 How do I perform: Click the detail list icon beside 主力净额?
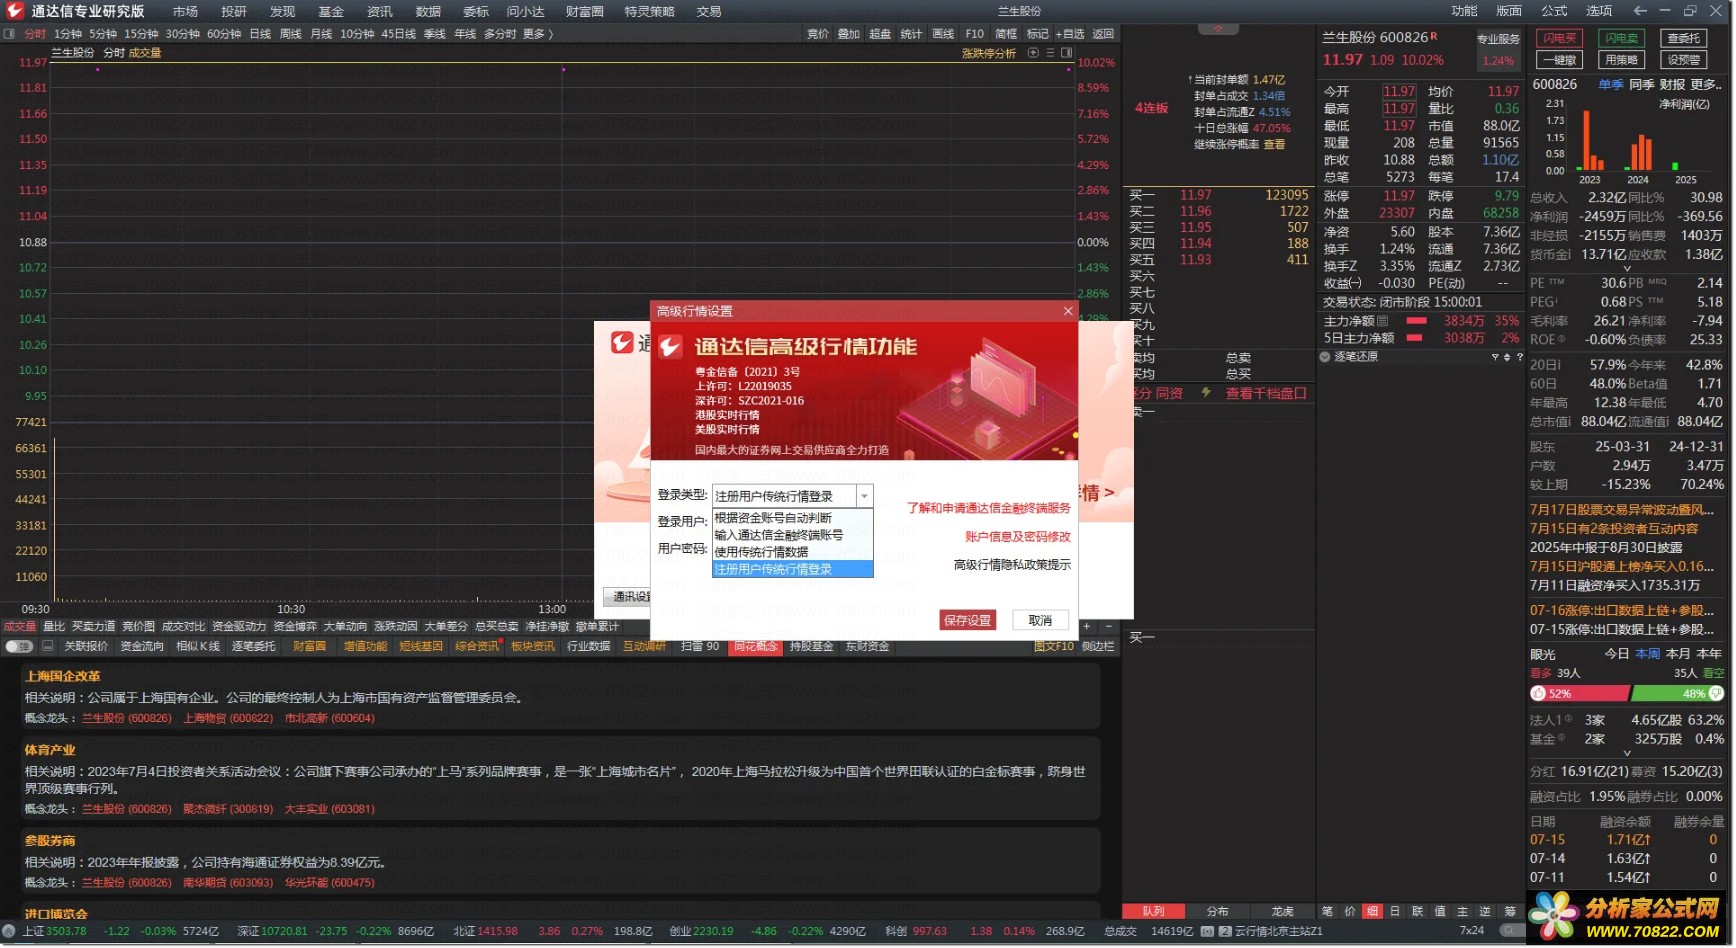click(x=1383, y=321)
